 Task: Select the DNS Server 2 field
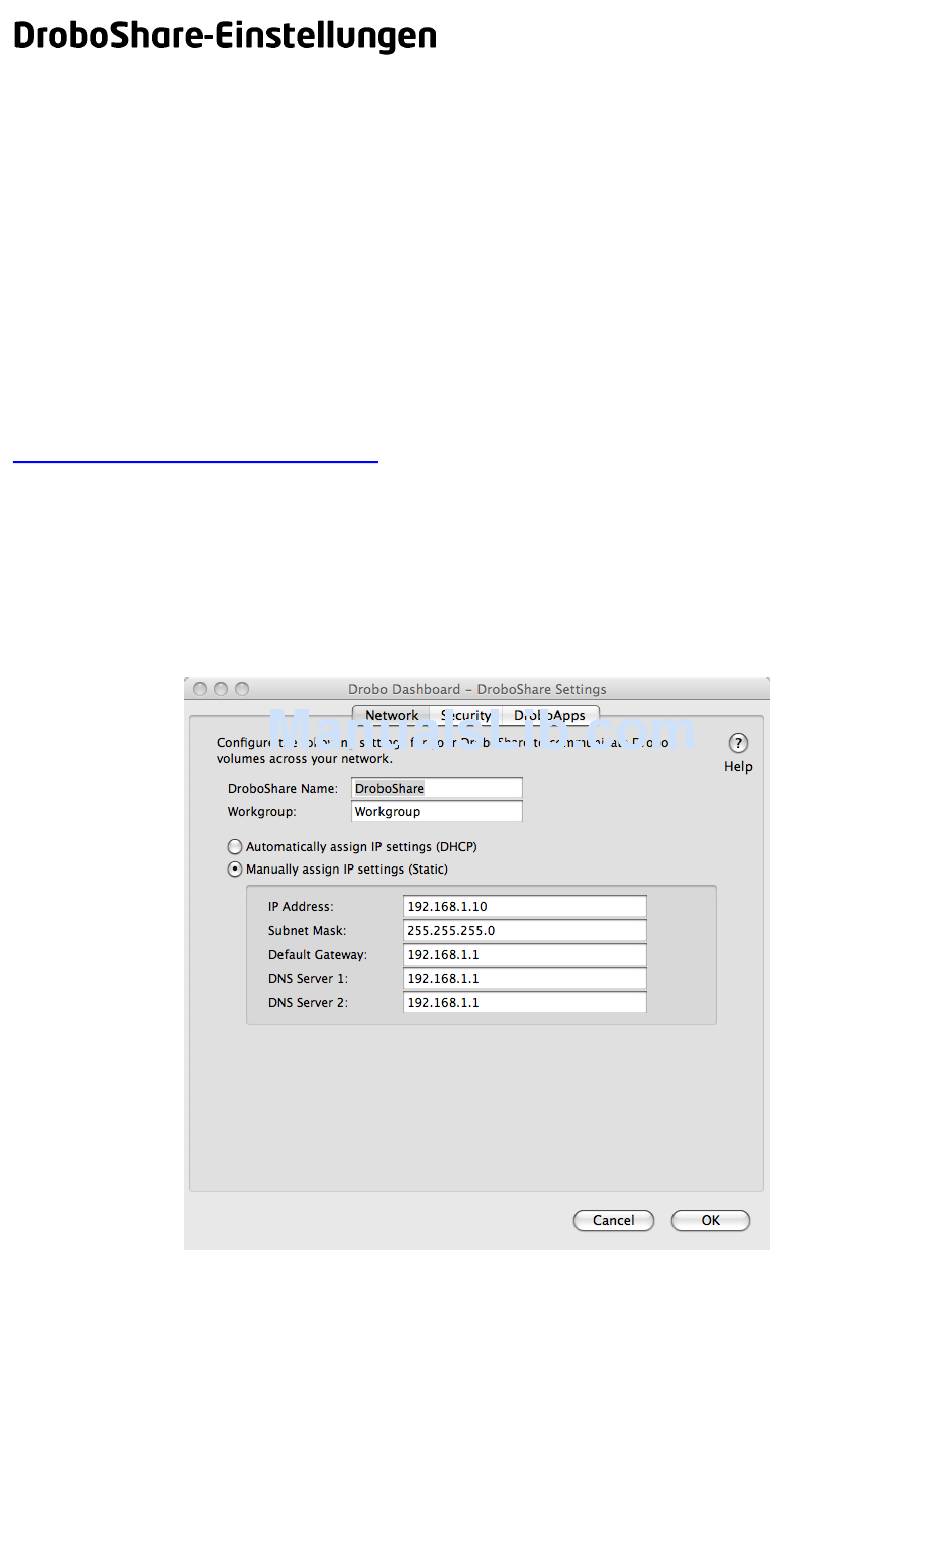(x=525, y=1003)
